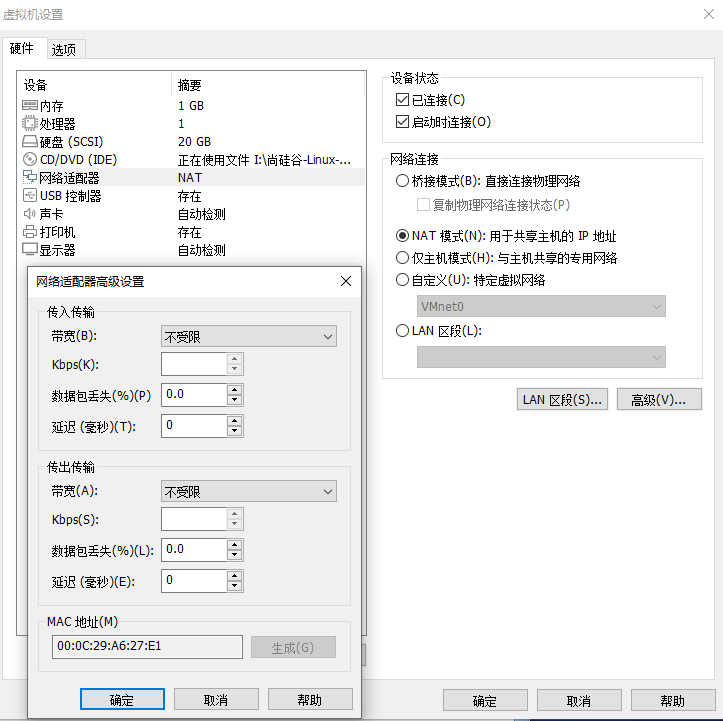Viewport: 723px width, 721px height.
Task: Click 确定 in the 虚拟机设置 window
Action: coord(485,700)
